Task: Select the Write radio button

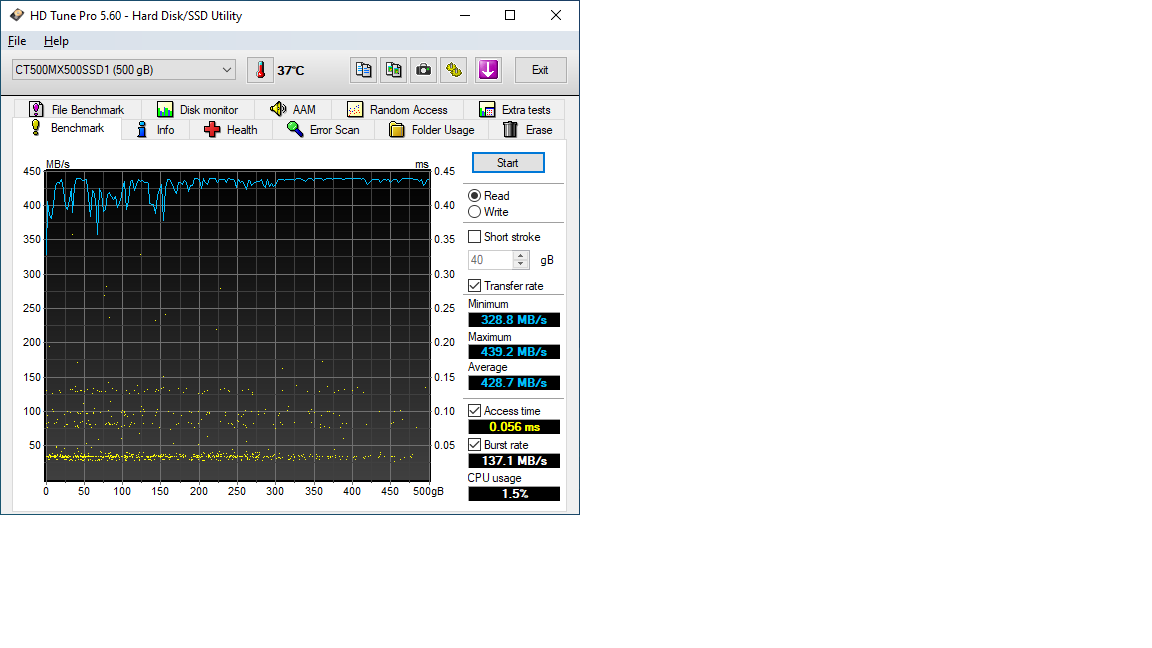Action: pyautogui.click(x=489, y=212)
